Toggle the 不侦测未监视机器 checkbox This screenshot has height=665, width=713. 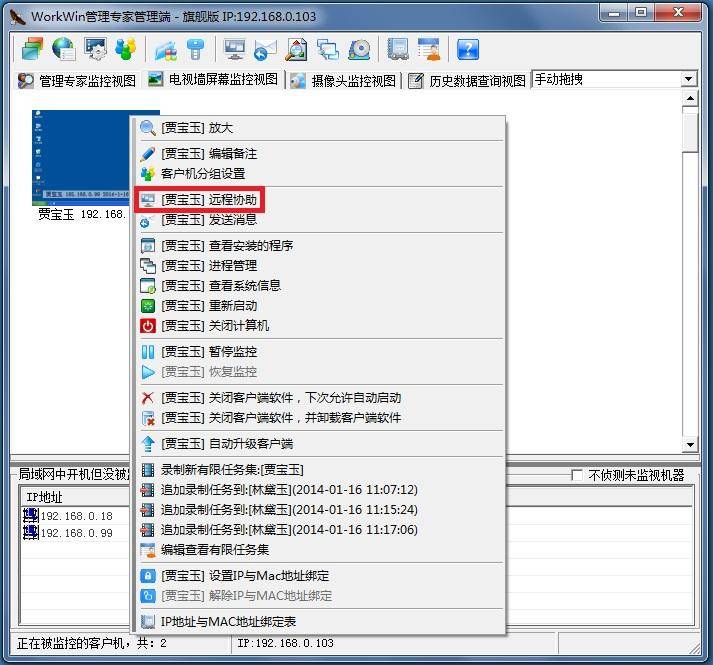pyautogui.click(x=577, y=475)
